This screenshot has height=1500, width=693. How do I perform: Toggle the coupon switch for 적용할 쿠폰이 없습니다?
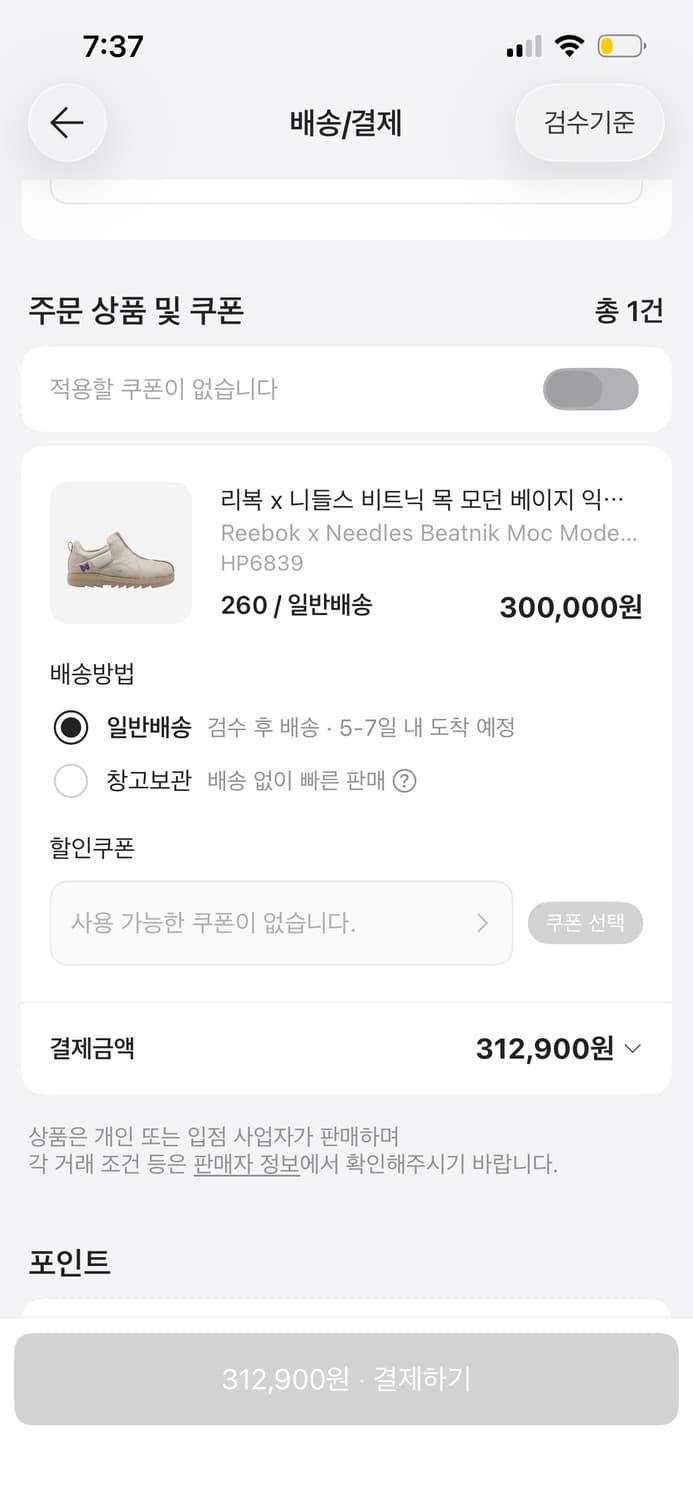[591, 389]
